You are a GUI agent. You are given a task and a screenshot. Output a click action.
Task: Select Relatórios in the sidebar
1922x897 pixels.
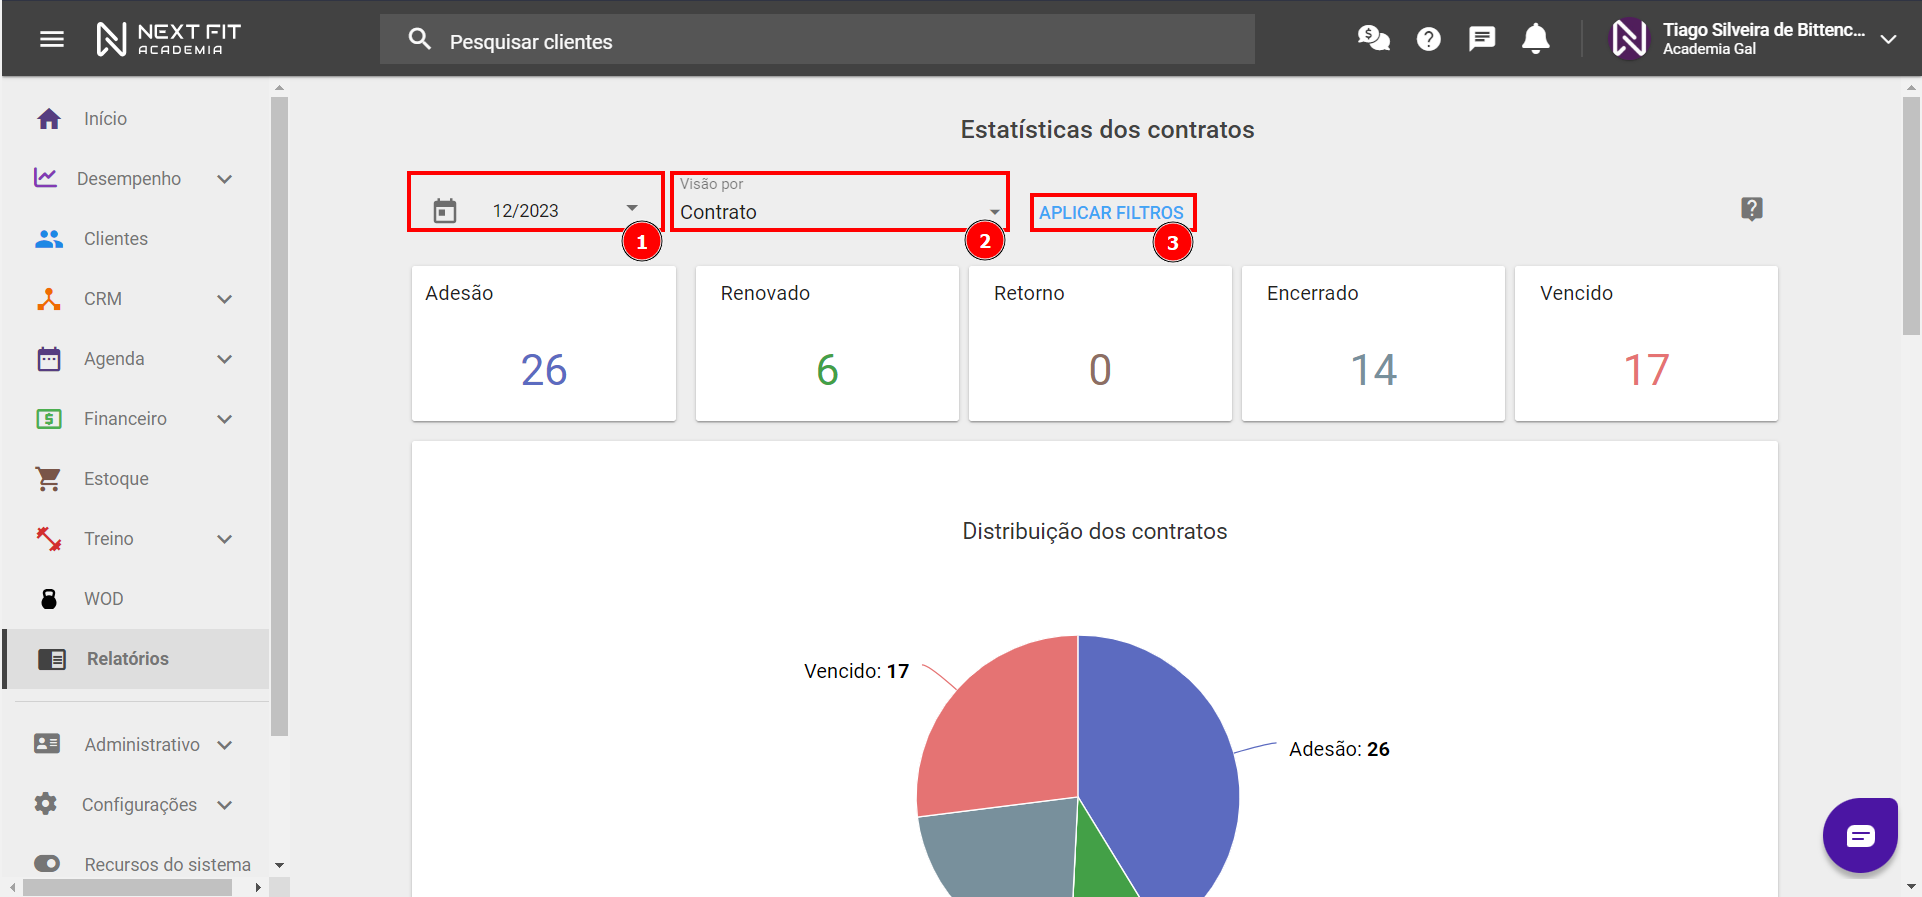point(136,659)
